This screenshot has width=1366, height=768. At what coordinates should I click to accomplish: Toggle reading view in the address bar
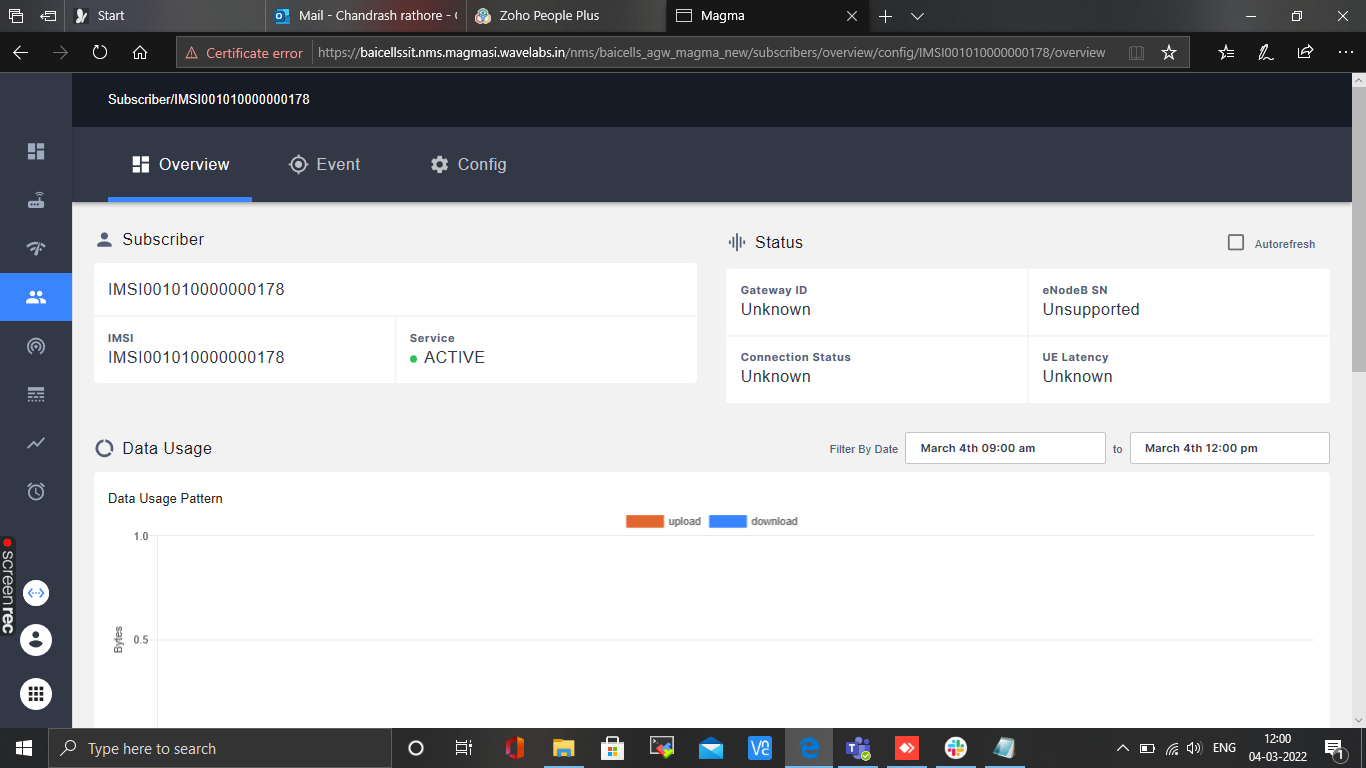pos(1136,52)
